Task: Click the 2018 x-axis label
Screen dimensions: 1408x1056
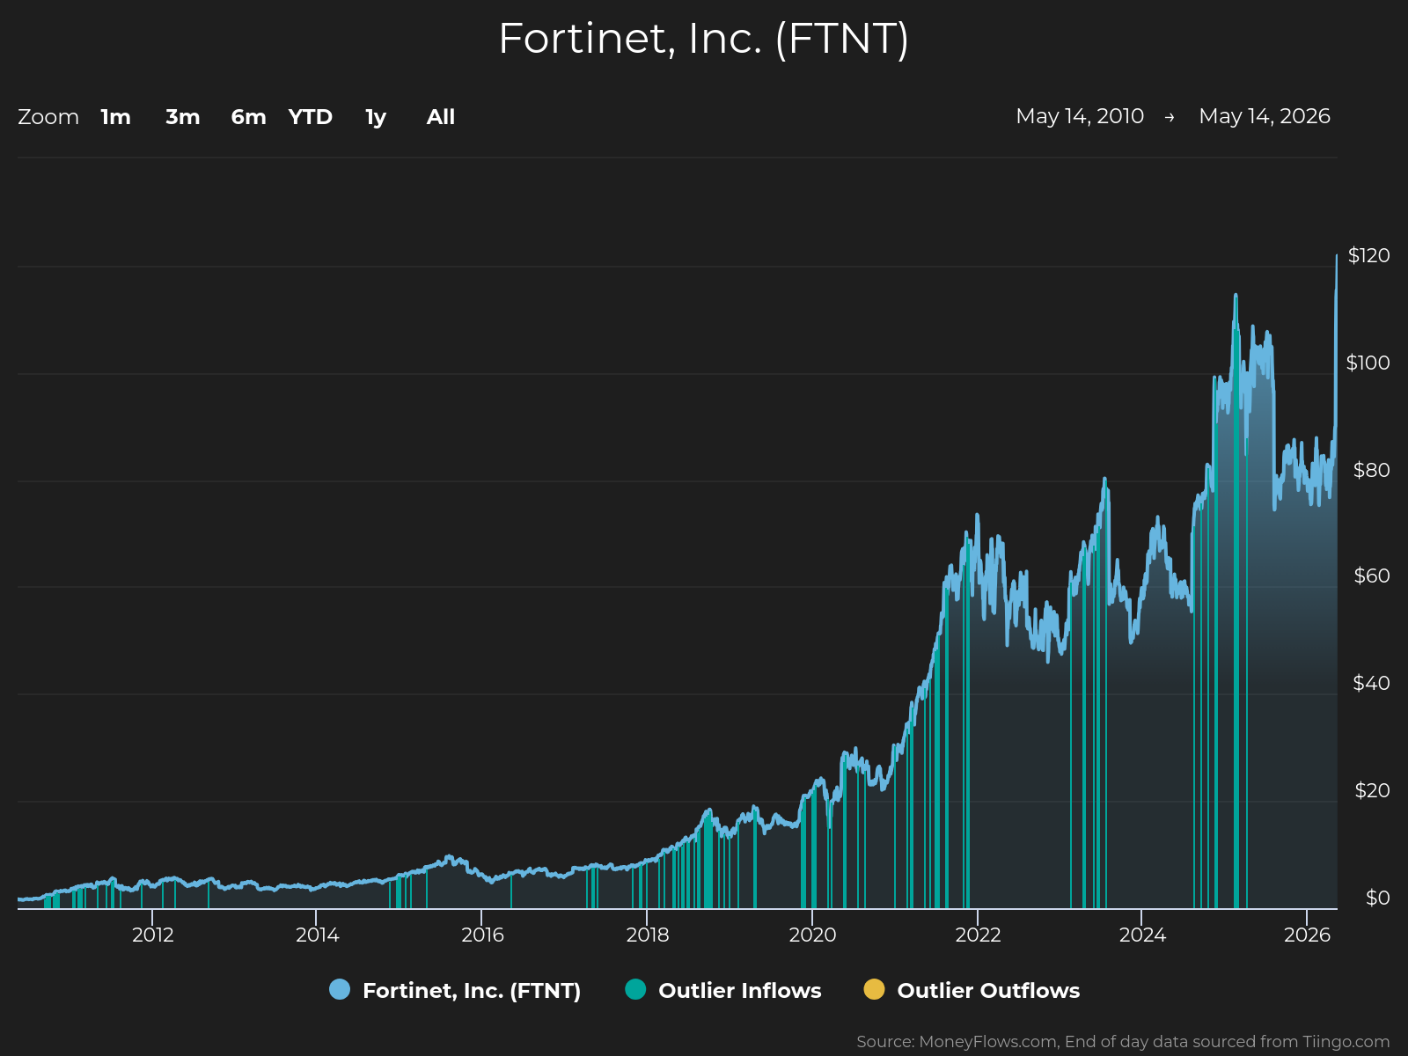Action: click(x=647, y=935)
